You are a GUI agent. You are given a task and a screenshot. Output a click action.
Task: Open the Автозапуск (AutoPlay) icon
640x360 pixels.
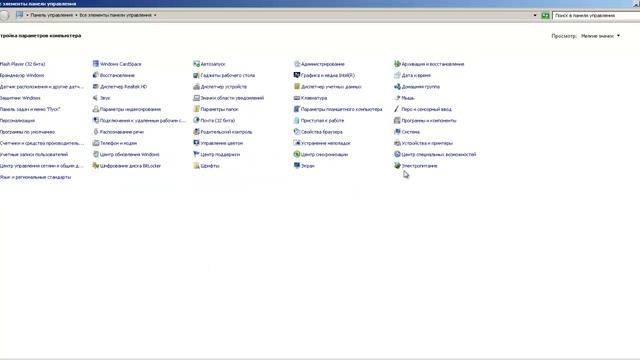click(x=196, y=64)
